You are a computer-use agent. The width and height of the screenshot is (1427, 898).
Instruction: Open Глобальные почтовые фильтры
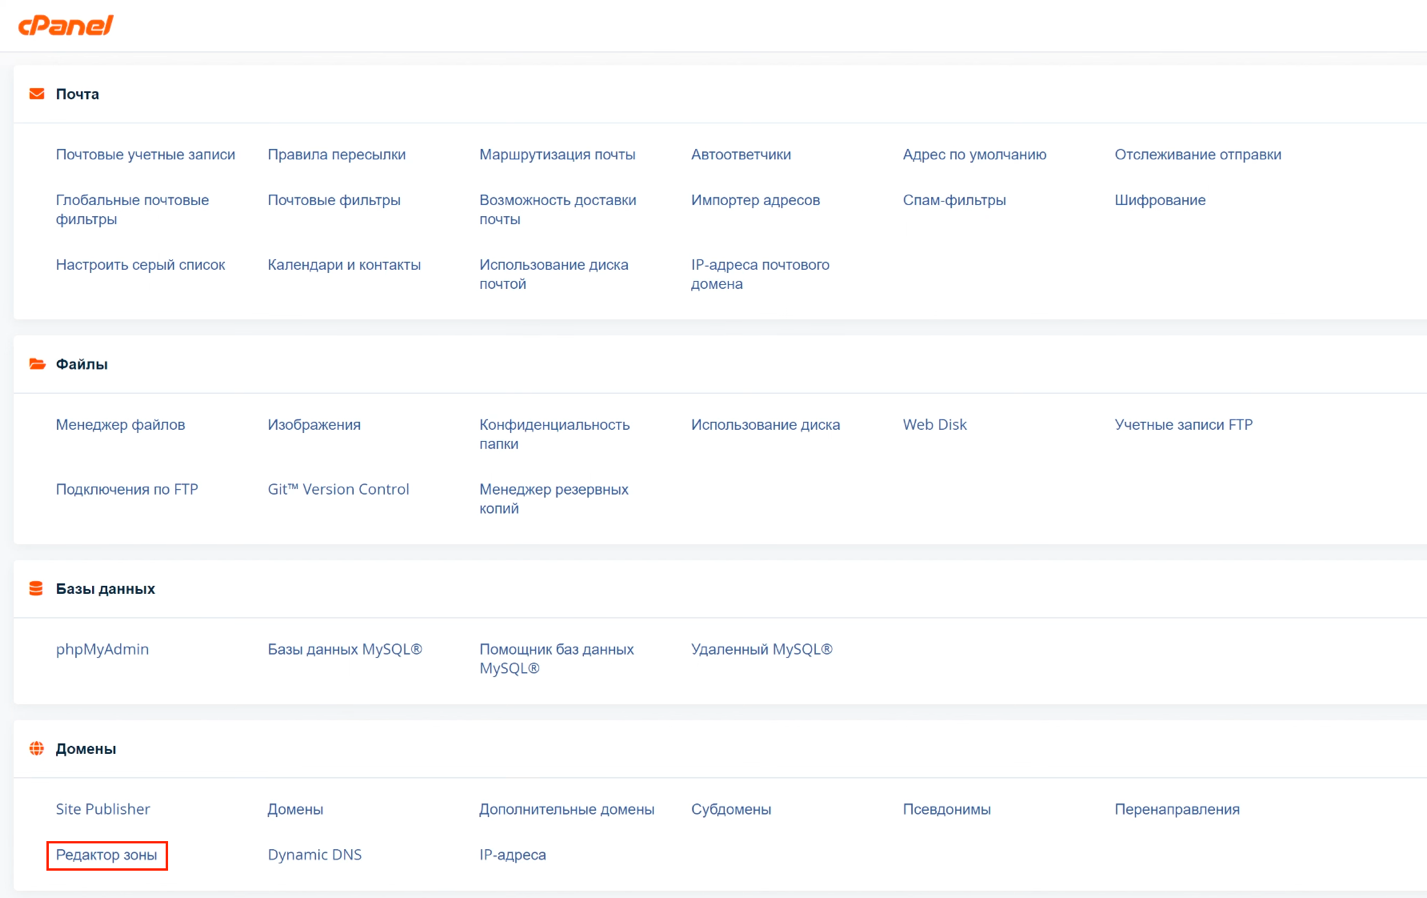[x=132, y=210]
